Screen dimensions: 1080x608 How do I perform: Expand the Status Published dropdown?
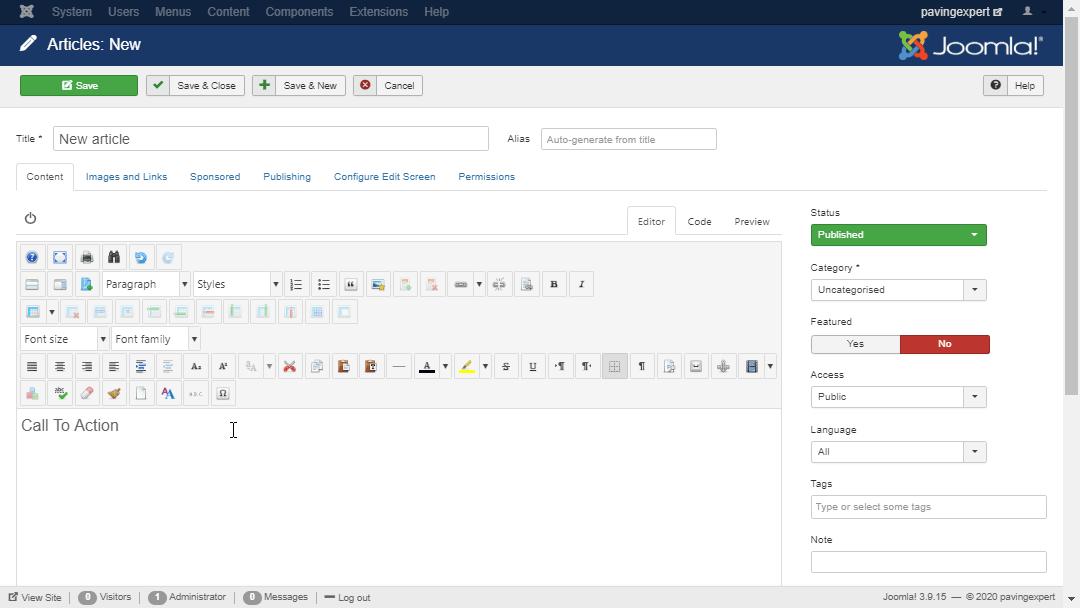tap(898, 235)
